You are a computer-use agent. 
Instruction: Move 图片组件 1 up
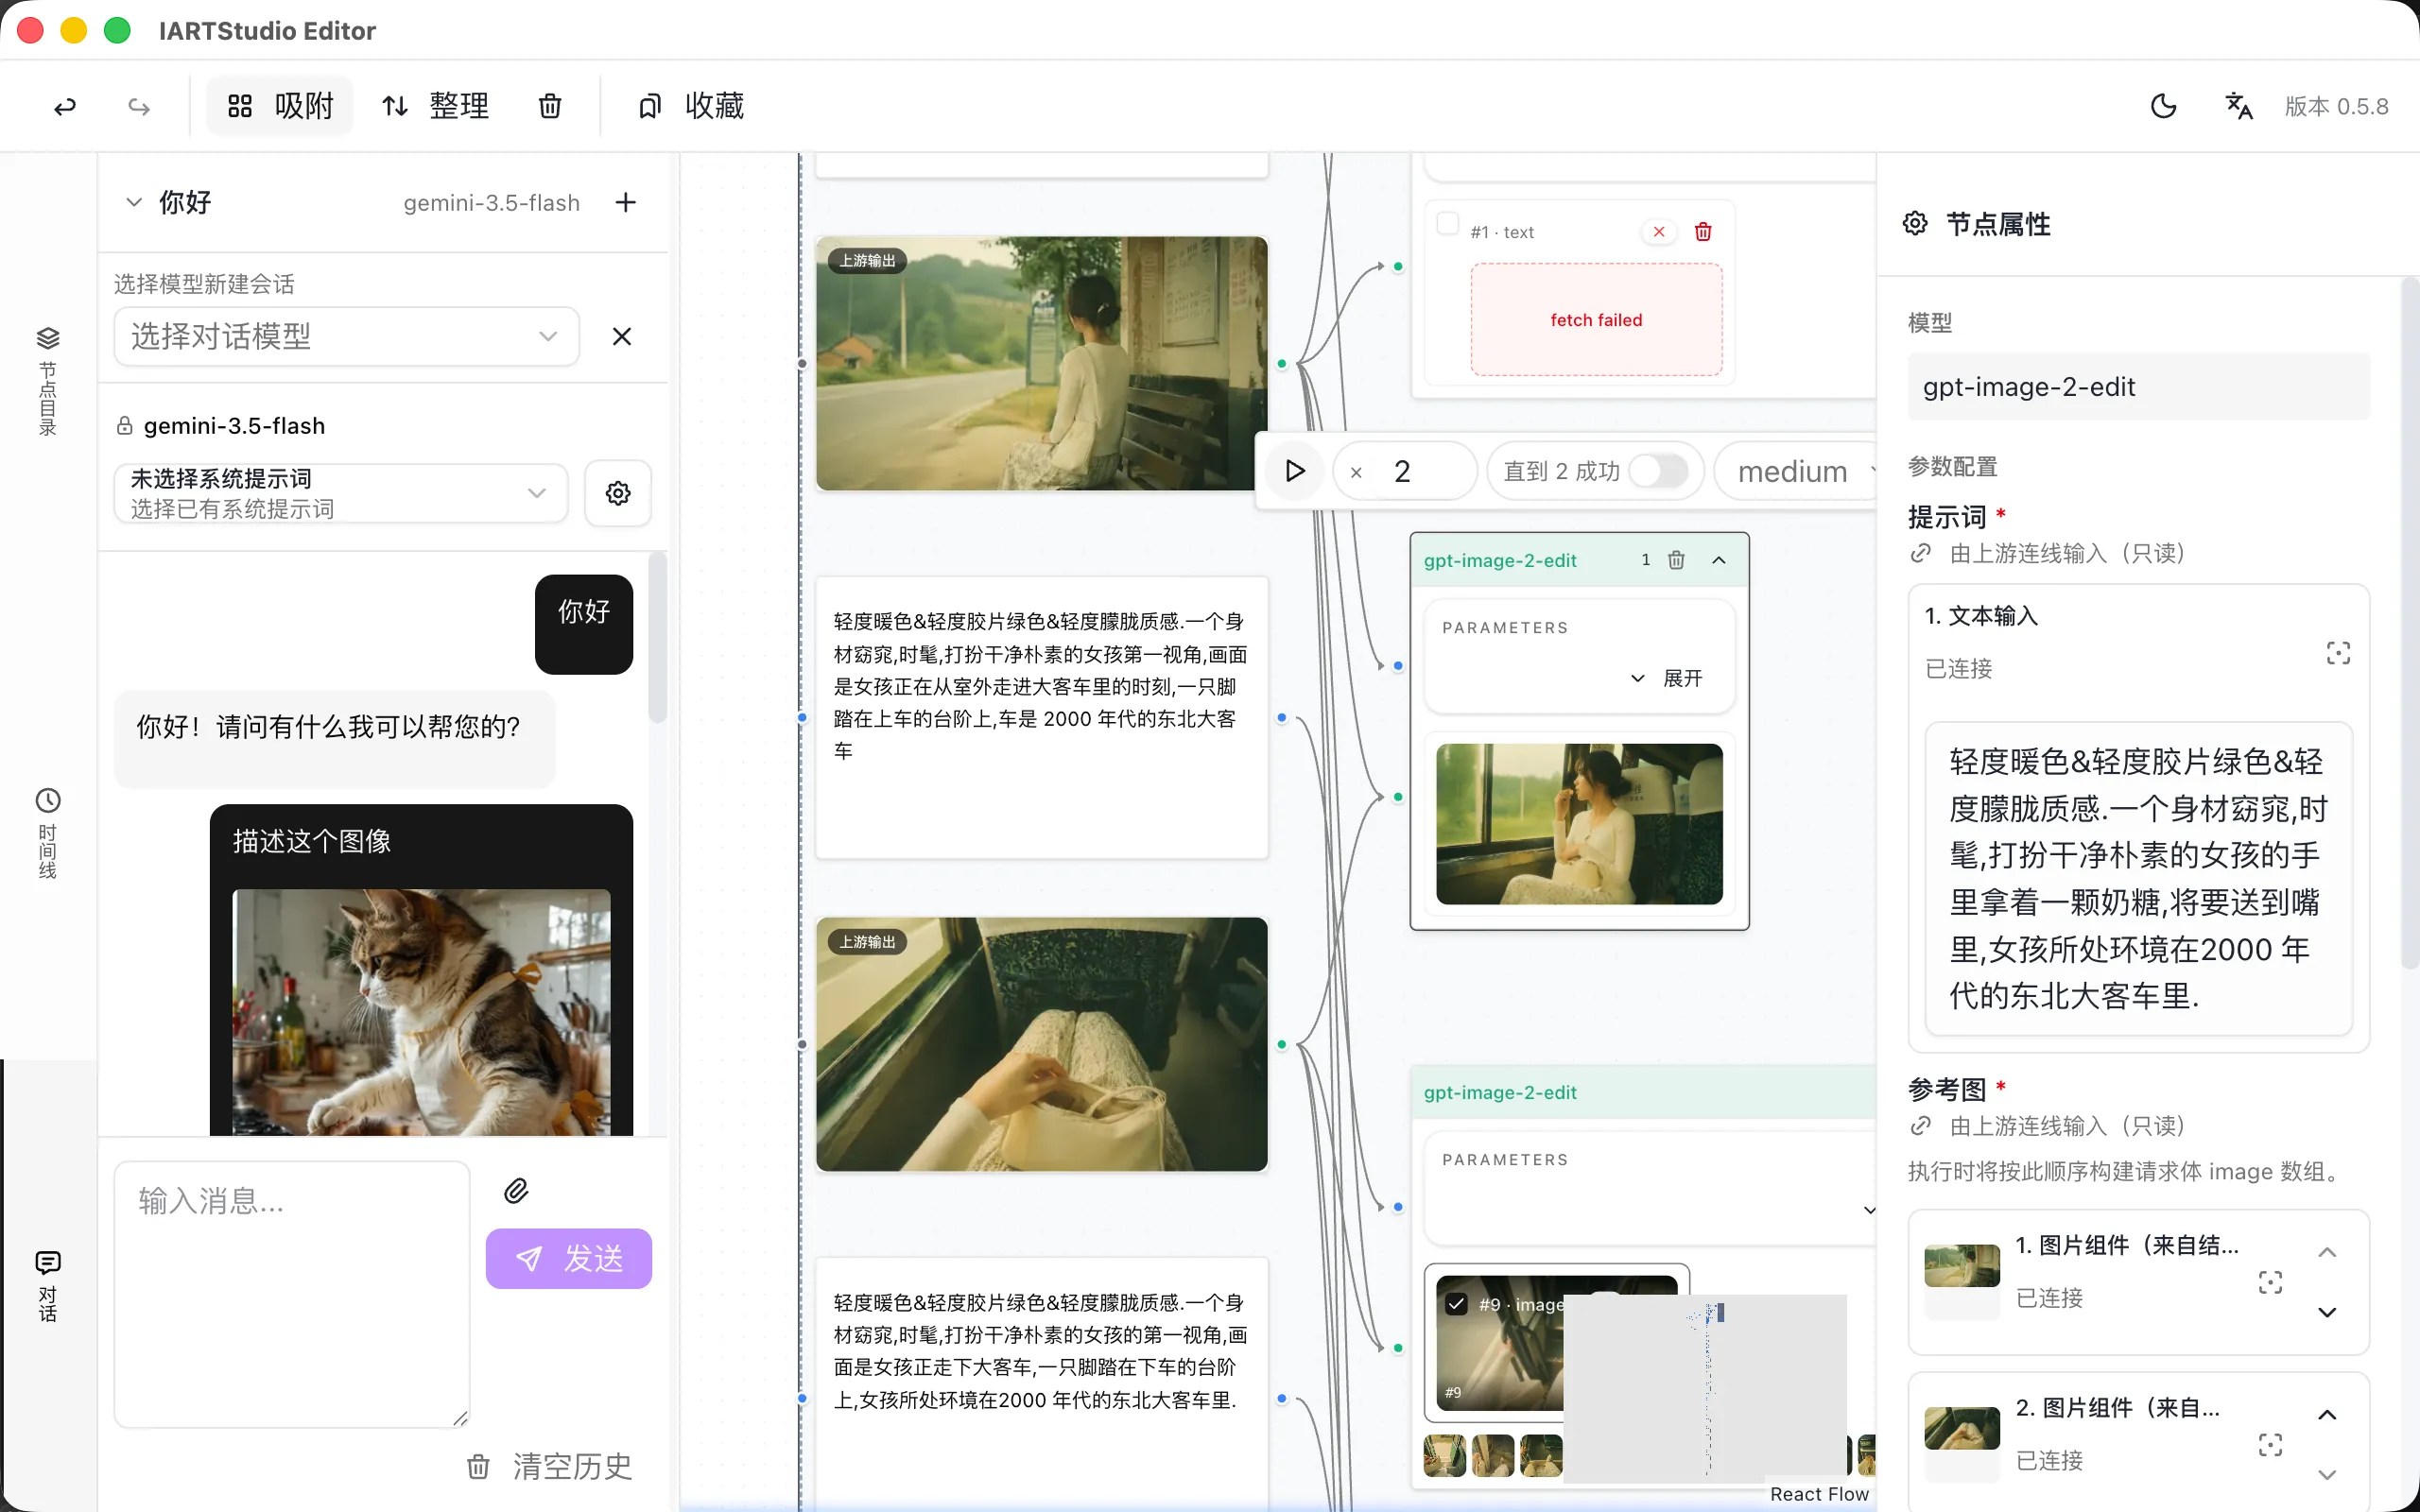pyautogui.click(x=2327, y=1252)
